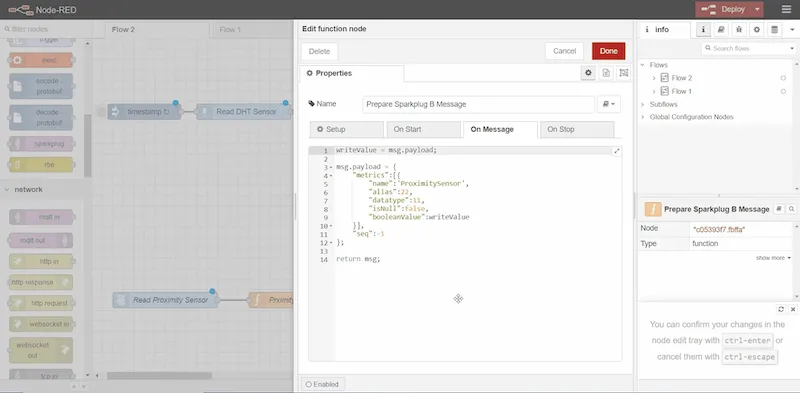Click Delete in the edit tray
Image resolution: width=800 pixels, height=393 pixels.
click(319, 51)
